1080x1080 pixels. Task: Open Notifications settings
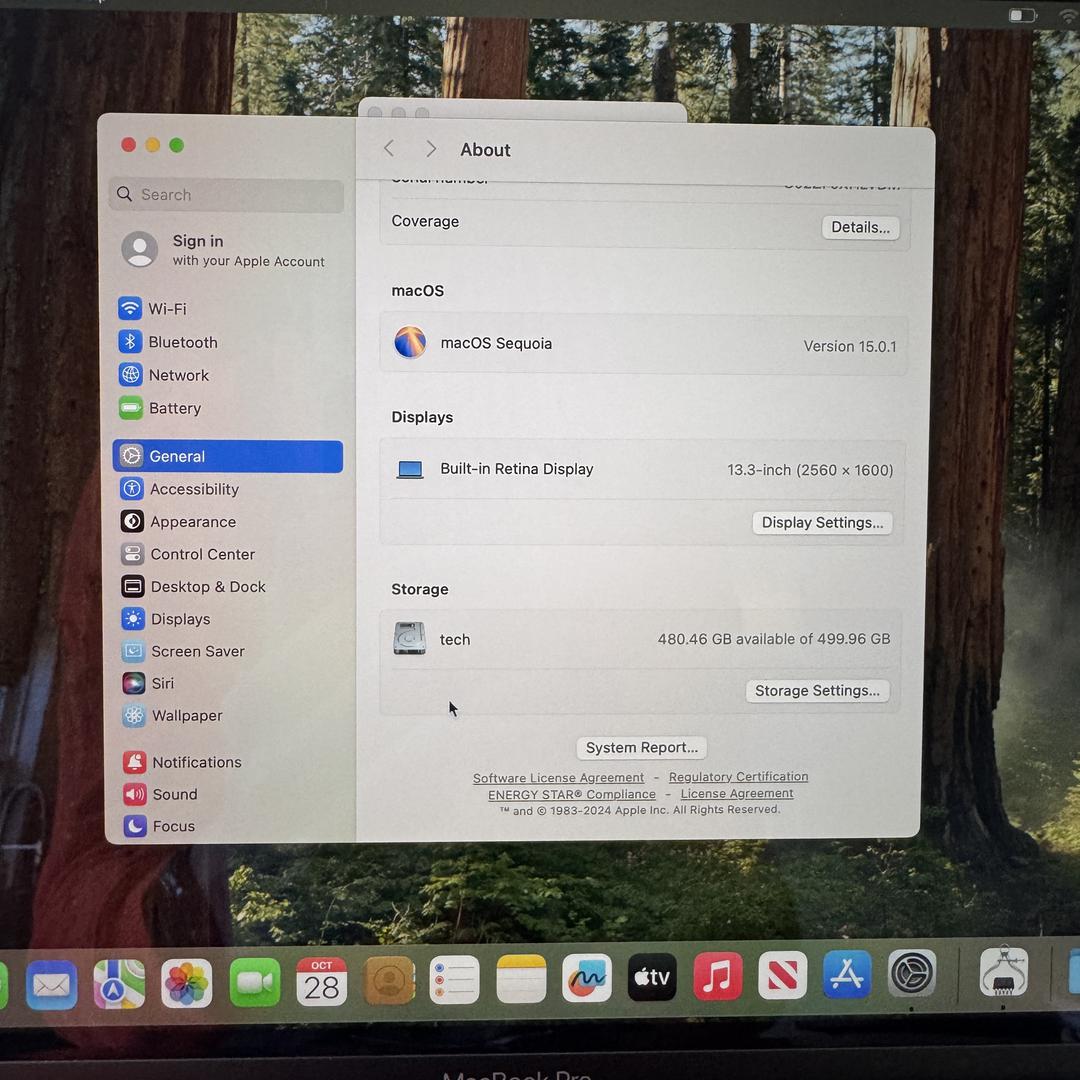point(183,762)
